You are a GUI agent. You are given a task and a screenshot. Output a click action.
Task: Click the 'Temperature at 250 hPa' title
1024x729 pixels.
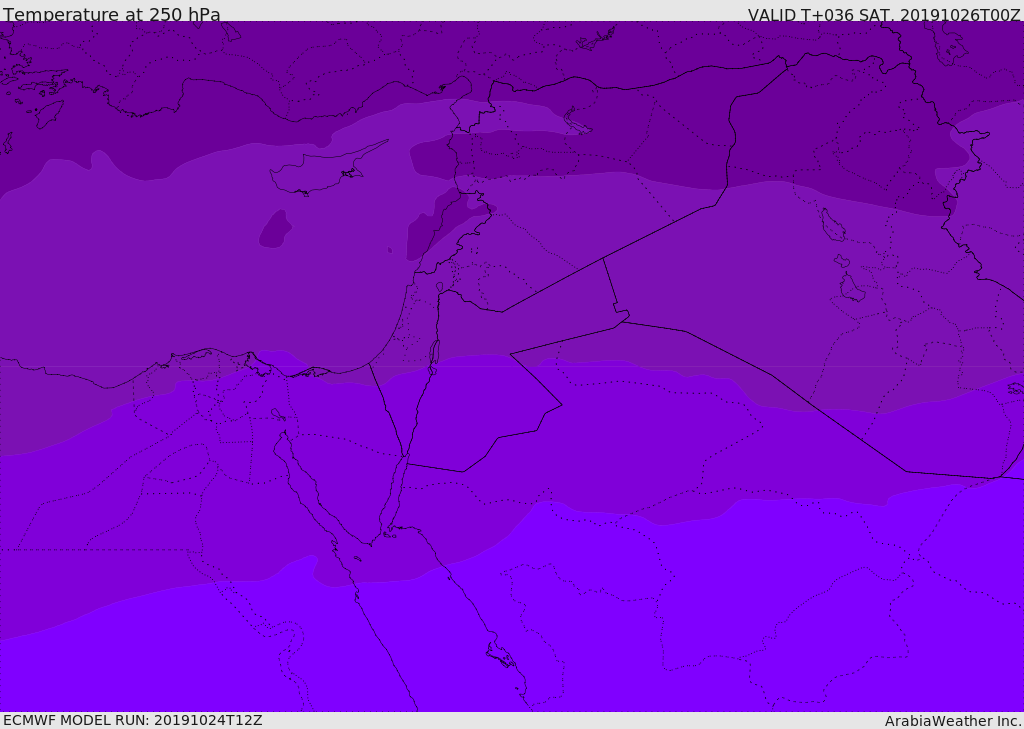click(112, 14)
